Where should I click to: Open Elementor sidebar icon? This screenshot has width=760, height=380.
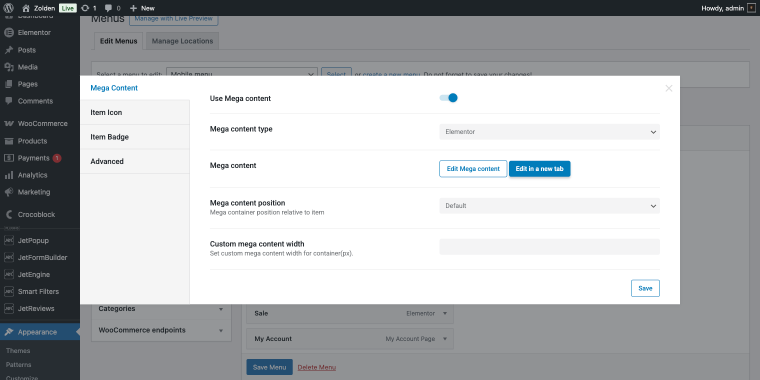tap(9, 32)
